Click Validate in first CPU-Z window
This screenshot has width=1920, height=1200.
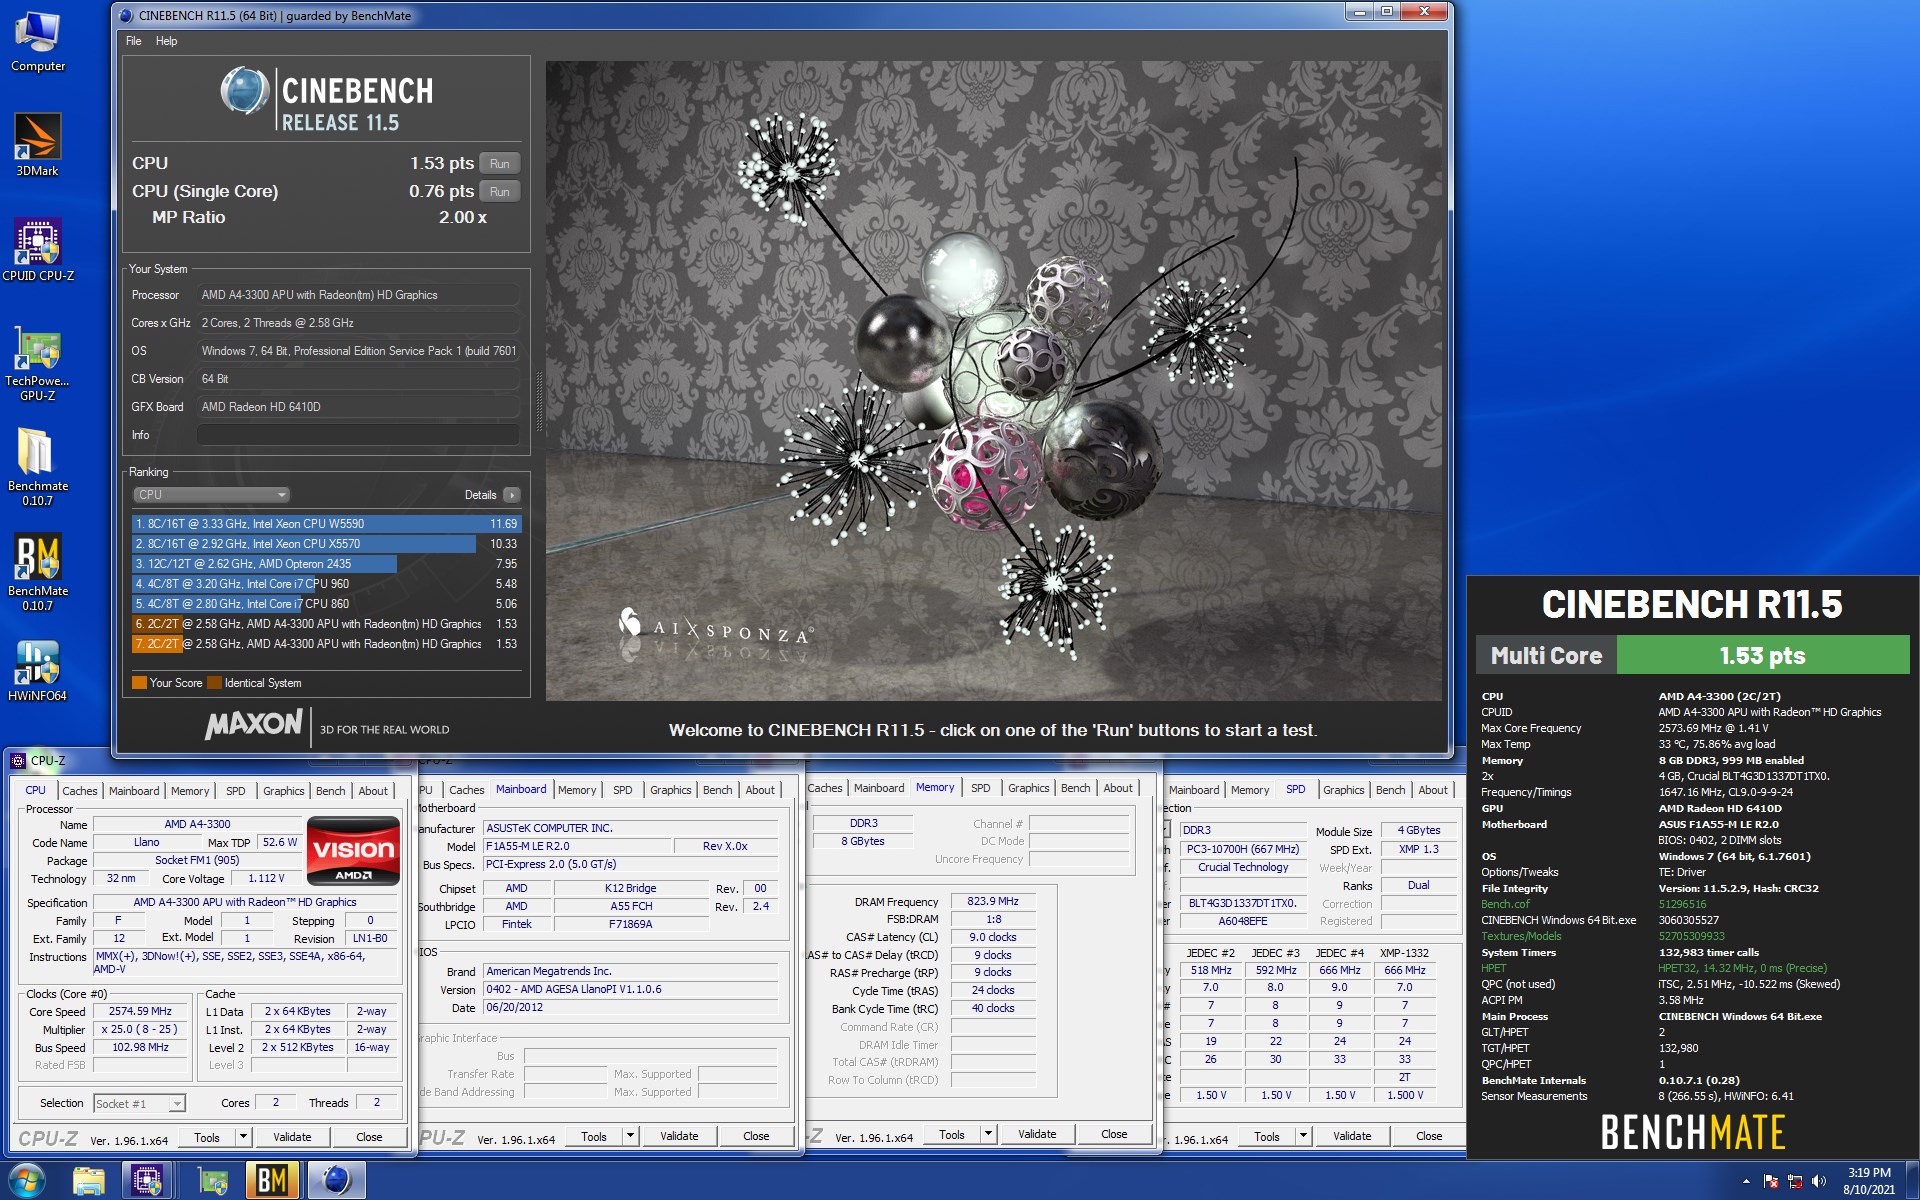(292, 1137)
